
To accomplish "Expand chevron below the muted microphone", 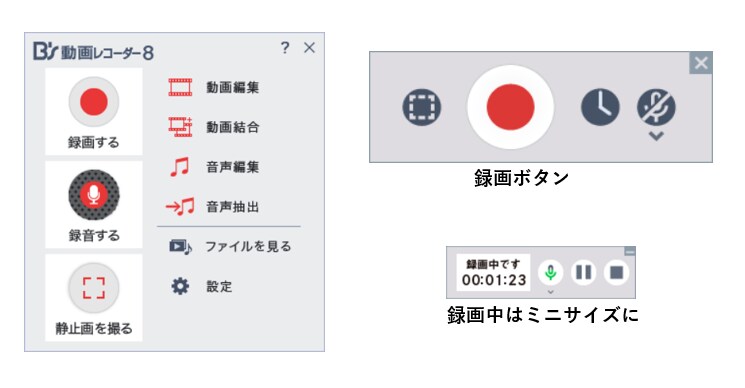I will click(x=656, y=136).
